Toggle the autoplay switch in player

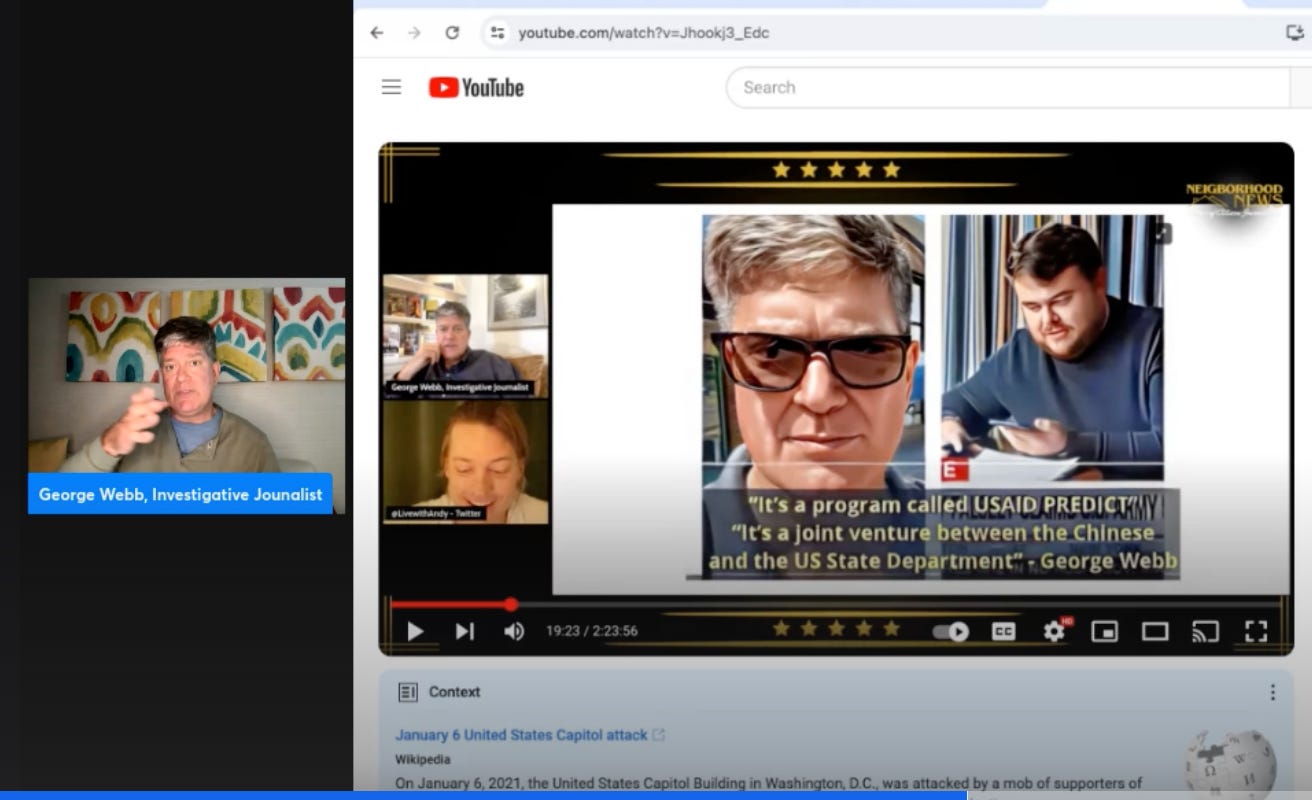951,631
